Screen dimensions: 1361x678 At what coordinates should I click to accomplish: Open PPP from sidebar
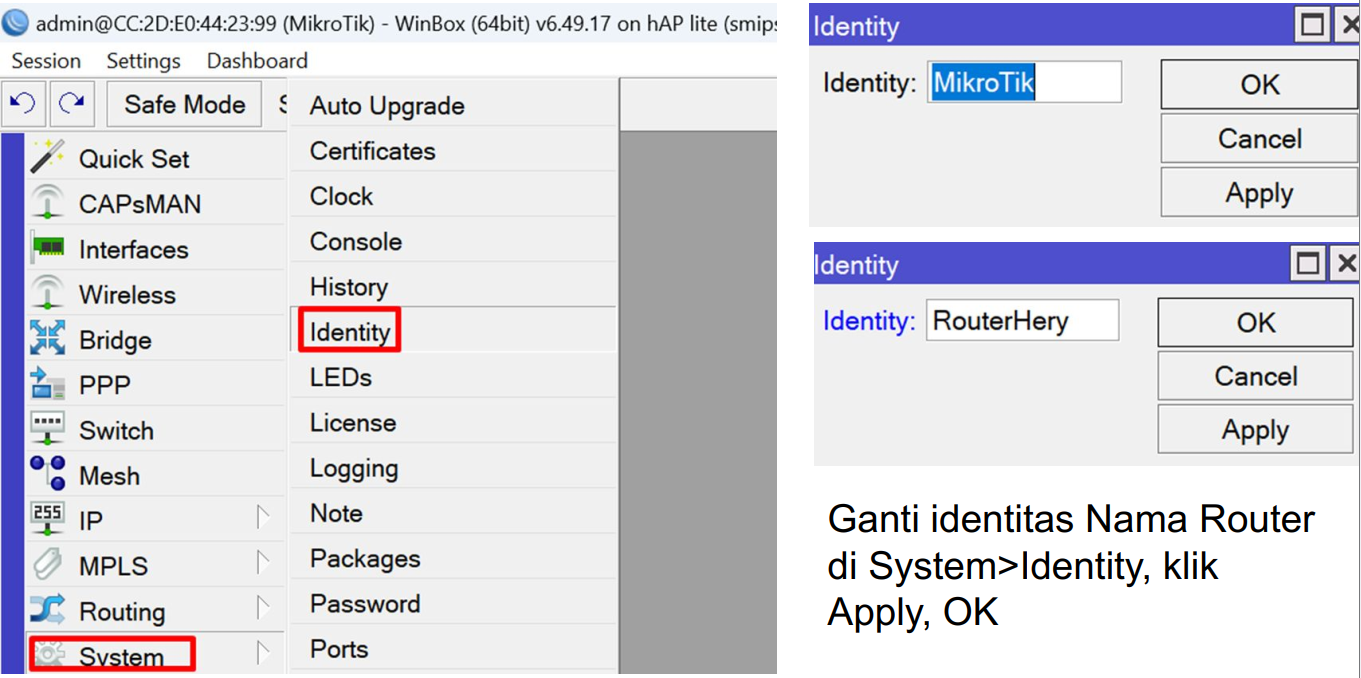click(105, 385)
